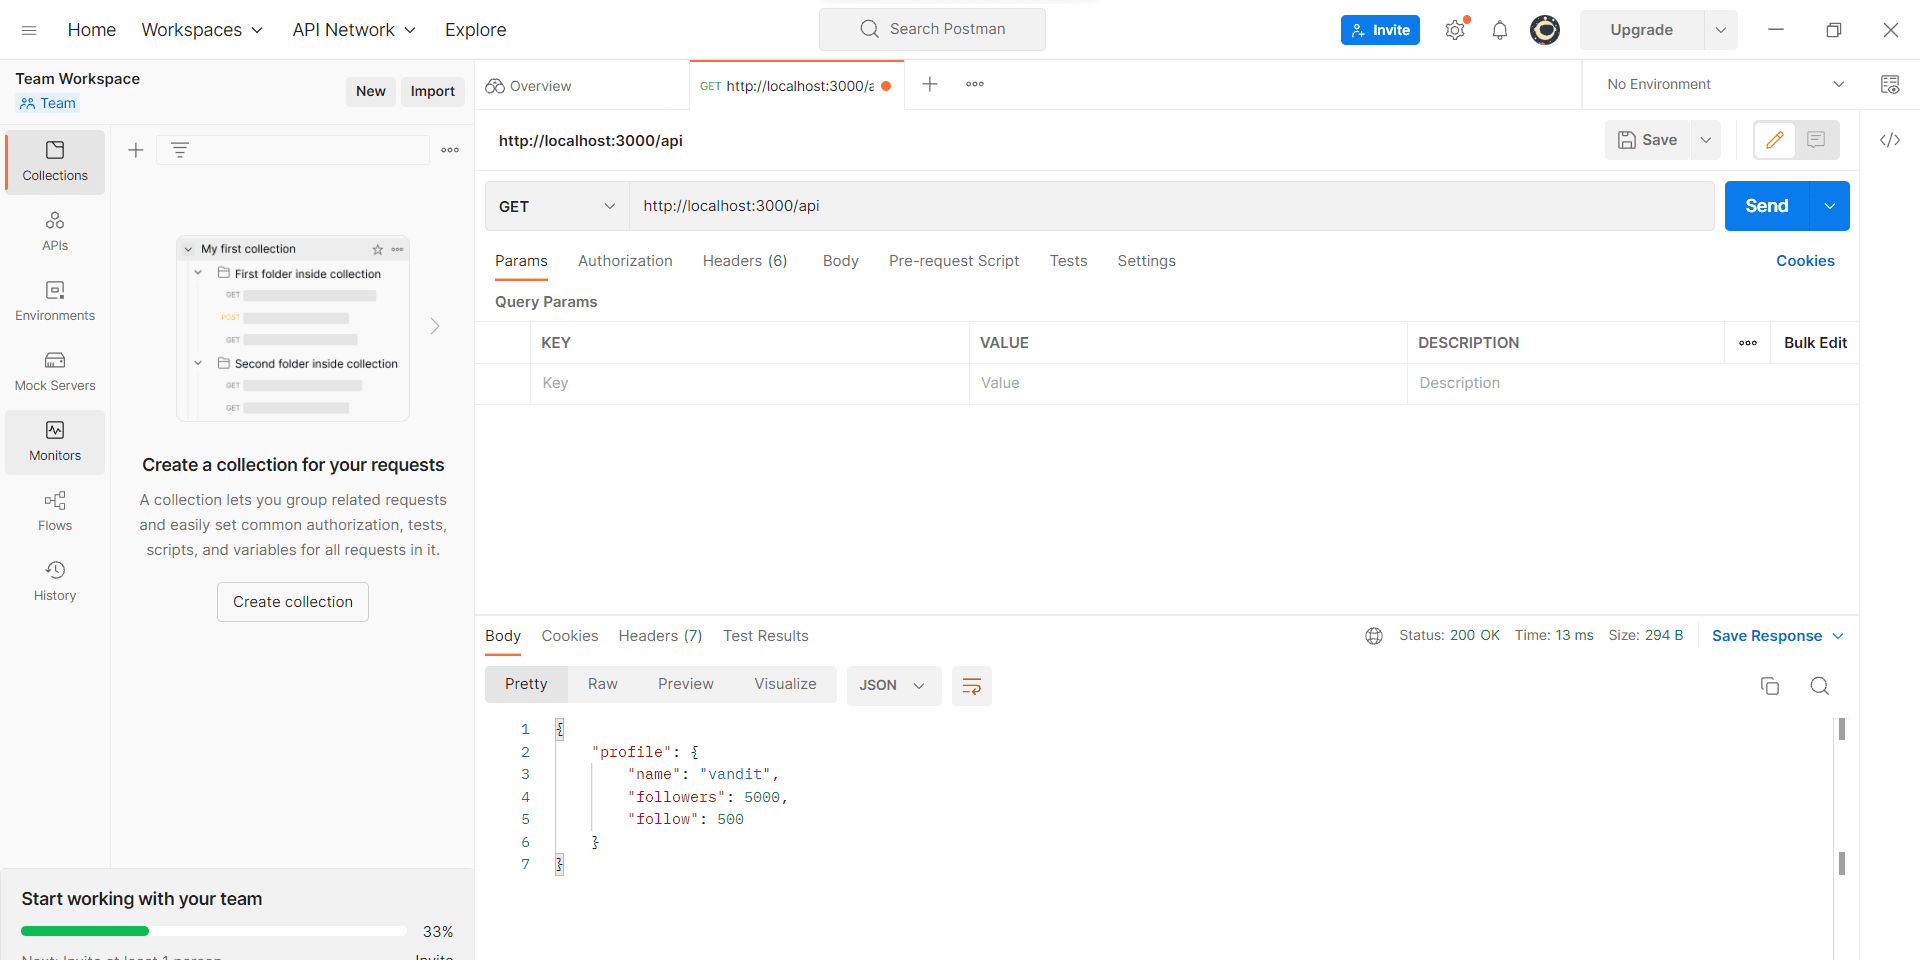Open the code snippet panel
Viewport: 1920px width, 960px height.
tap(1890, 140)
